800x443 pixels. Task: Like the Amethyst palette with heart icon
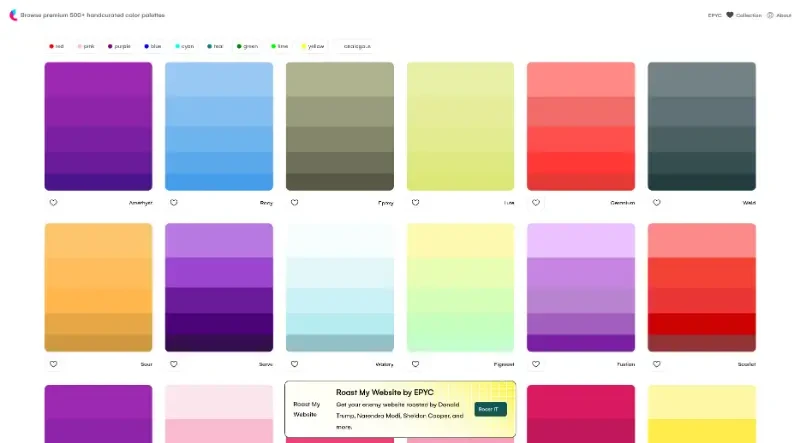tap(53, 202)
